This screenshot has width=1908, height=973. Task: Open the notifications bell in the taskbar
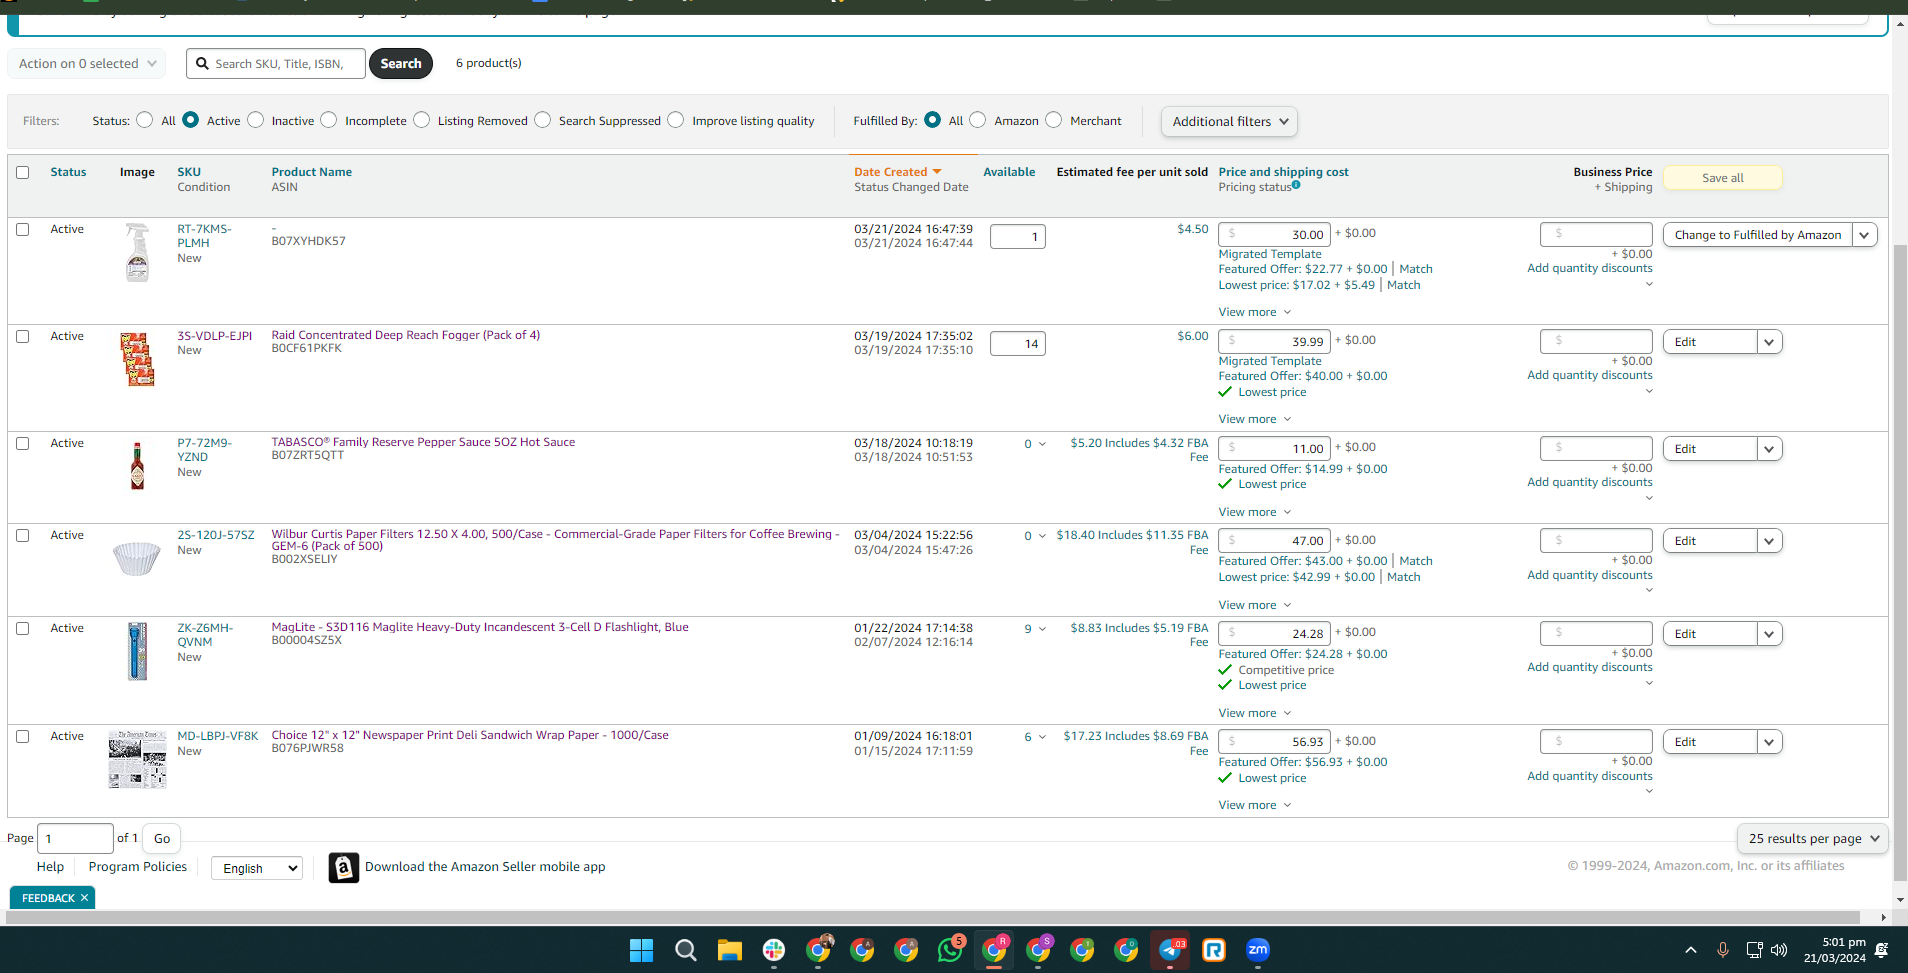pyautogui.click(x=1881, y=950)
